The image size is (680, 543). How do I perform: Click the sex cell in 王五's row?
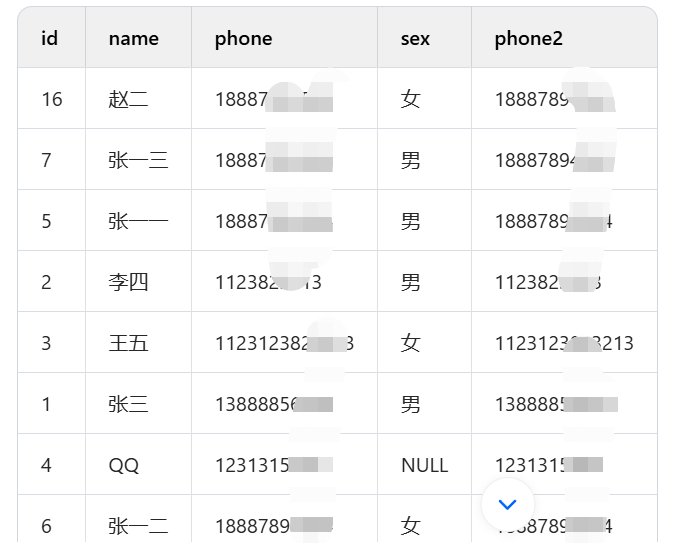pyautogui.click(x=411, y=343)
